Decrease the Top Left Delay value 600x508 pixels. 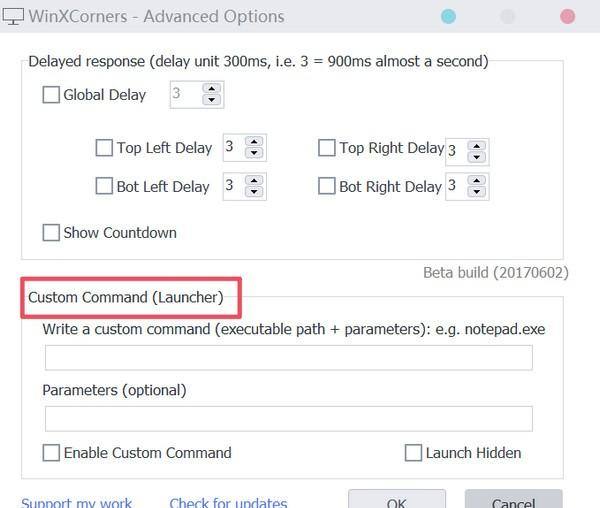pyautogui.click(x=254, y=153)
